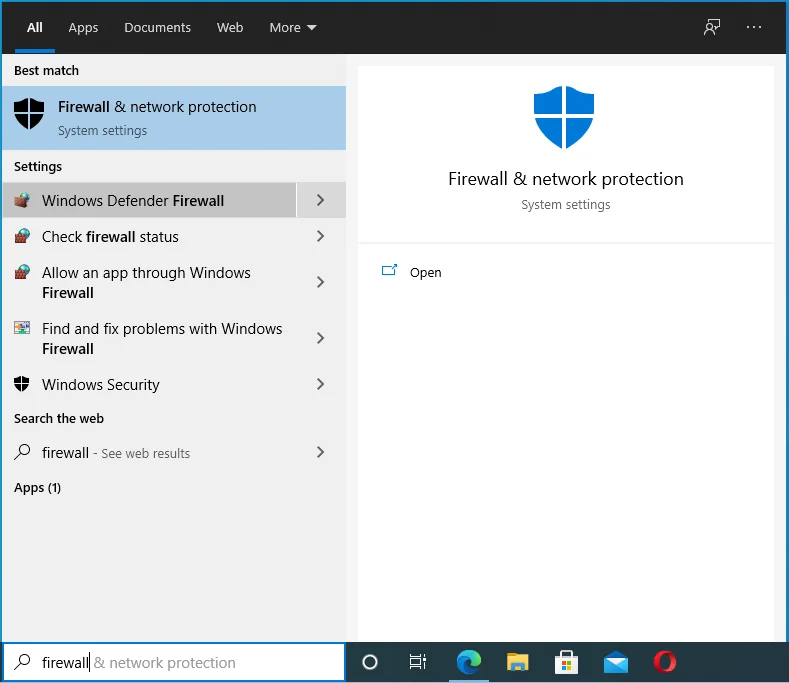Open the three-dot options menu
The image size is (789, 683).
tap(753, 27)
